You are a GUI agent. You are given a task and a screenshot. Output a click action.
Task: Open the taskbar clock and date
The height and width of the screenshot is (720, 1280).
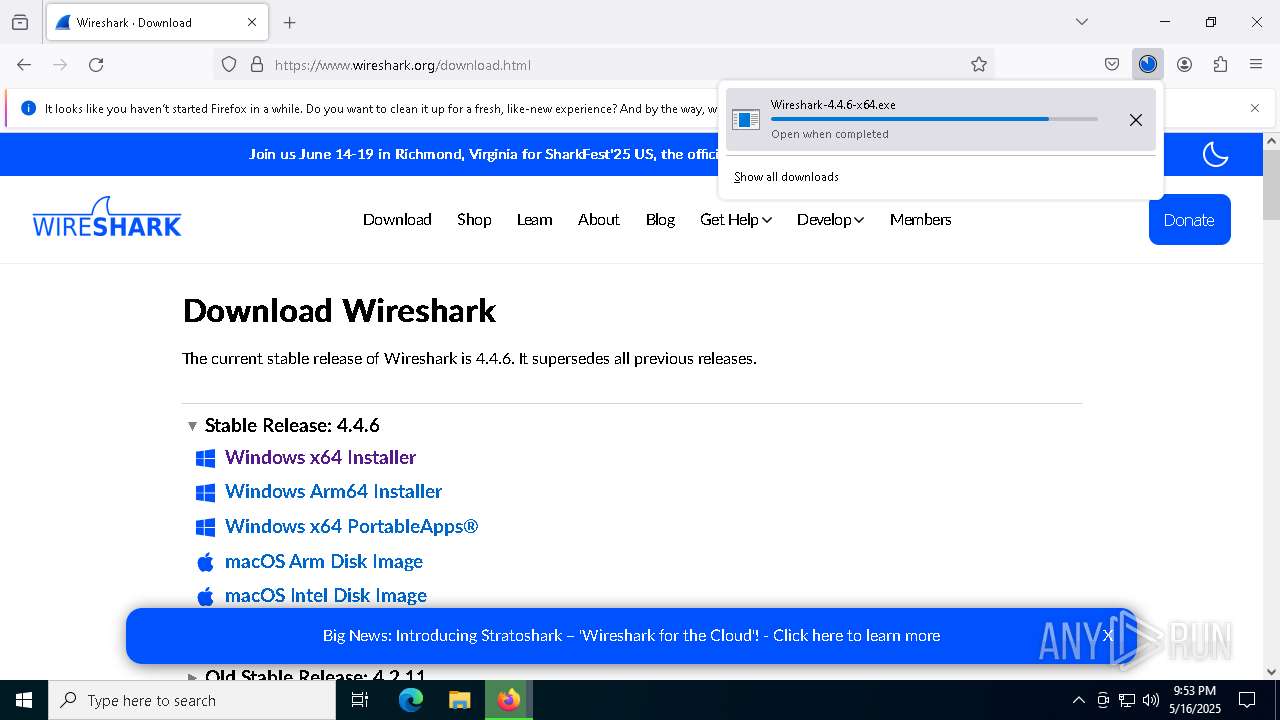[1195, 700]
